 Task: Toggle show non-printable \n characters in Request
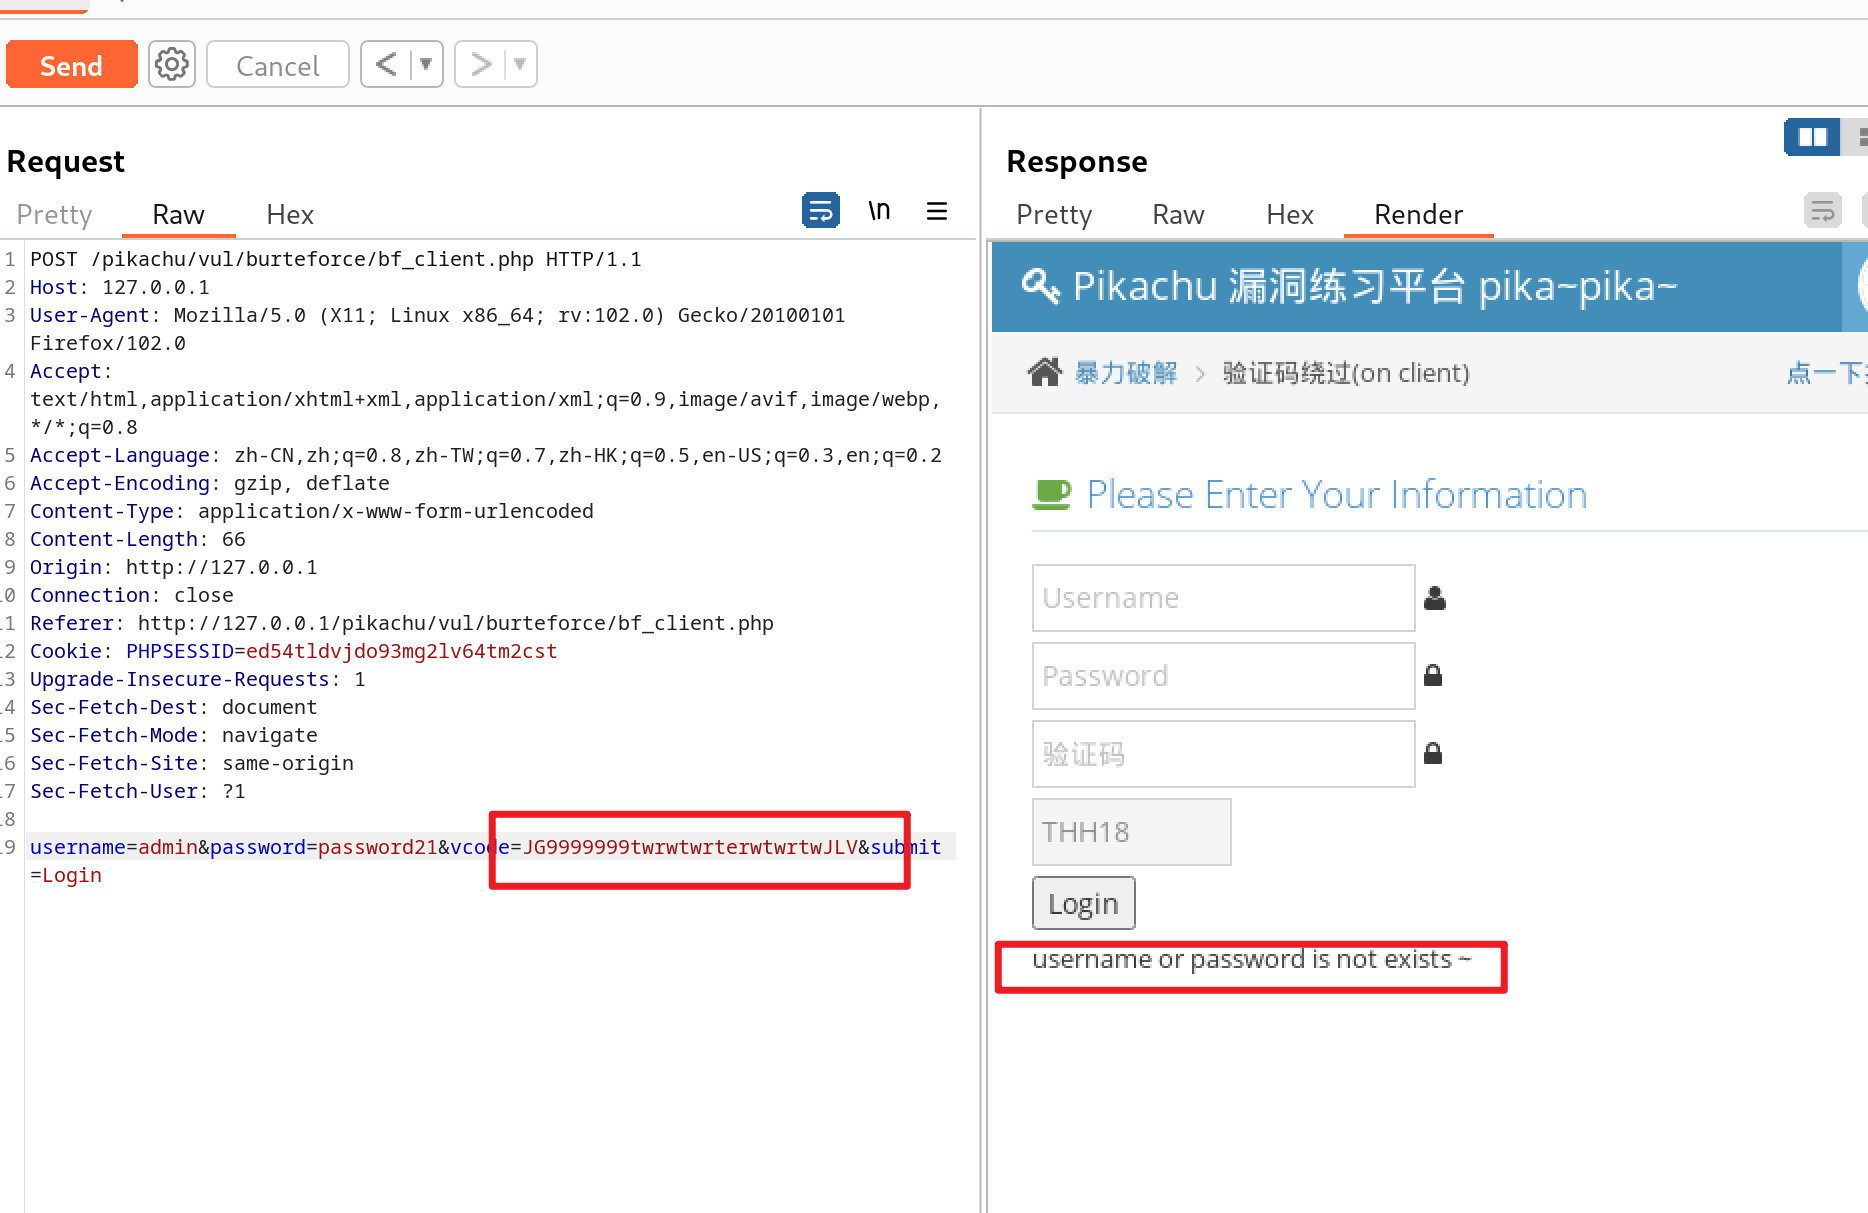[x=879, y=211]
